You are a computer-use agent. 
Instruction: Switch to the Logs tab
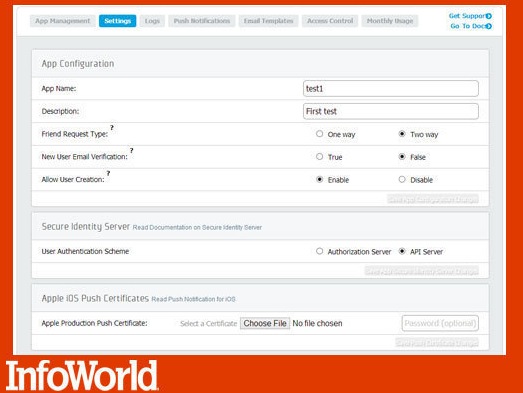[x=152, y=21]
